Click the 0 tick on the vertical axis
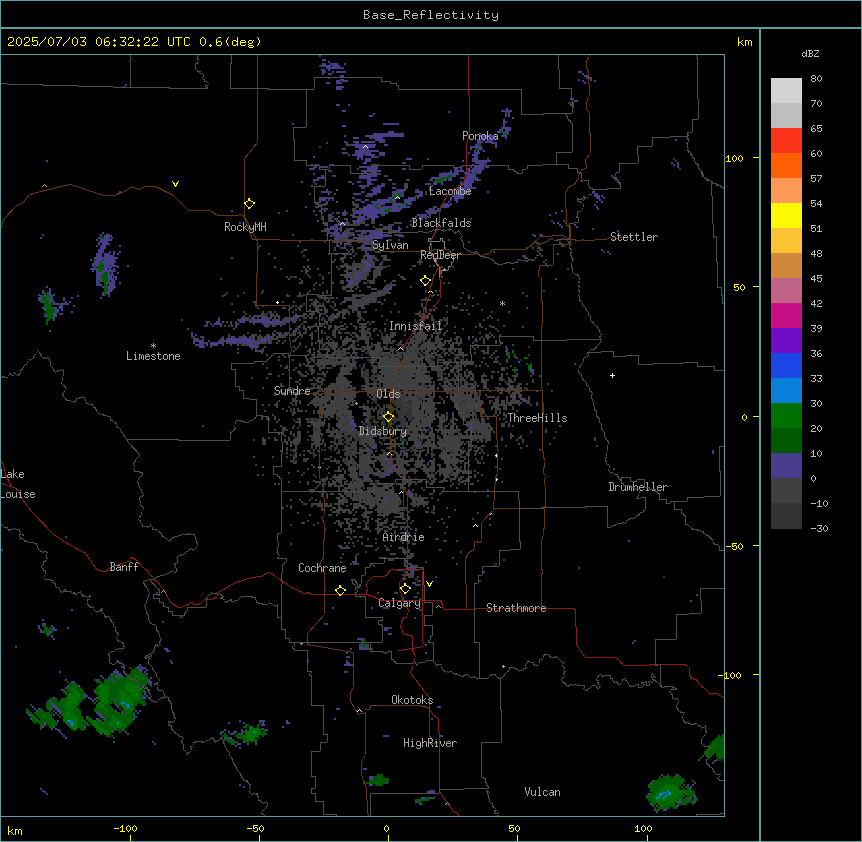 point(744,417)
